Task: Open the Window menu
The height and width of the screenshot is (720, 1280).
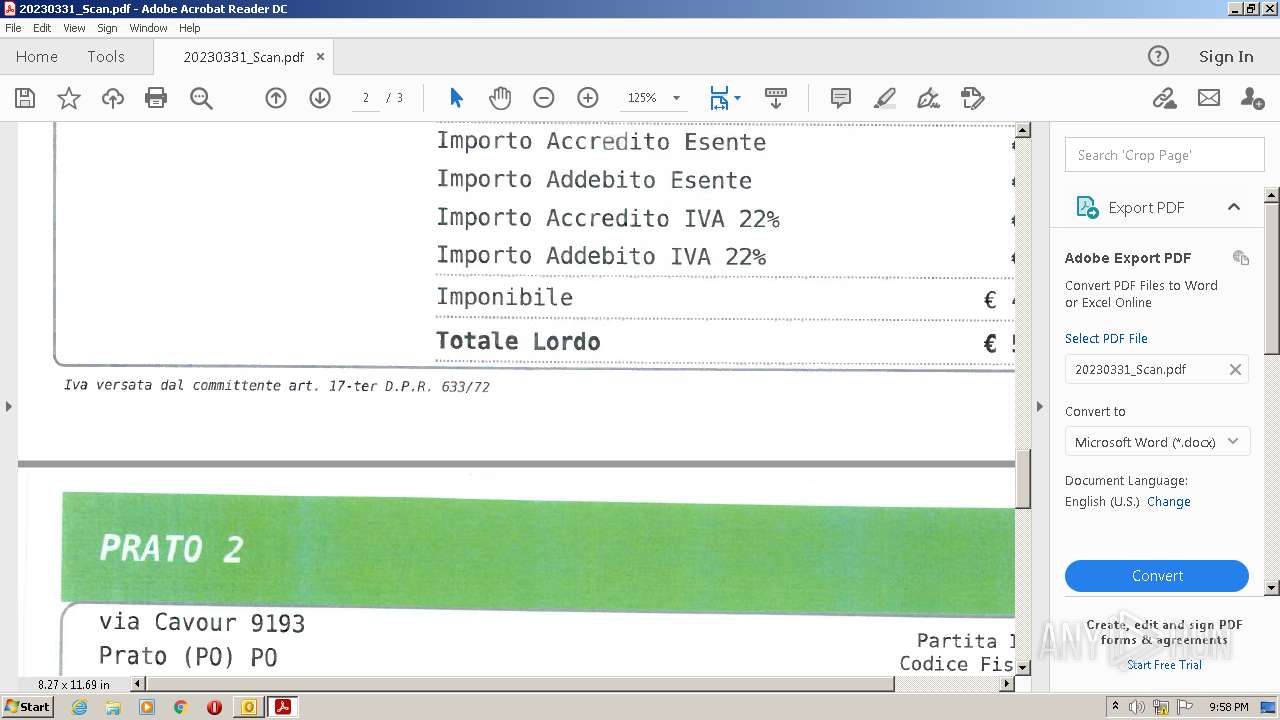Action: point(148,28)
